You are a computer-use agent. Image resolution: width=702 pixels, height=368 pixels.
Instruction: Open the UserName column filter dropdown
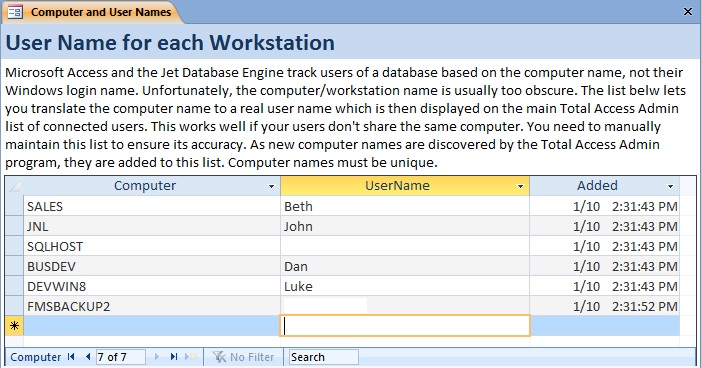tap(520, 186)
